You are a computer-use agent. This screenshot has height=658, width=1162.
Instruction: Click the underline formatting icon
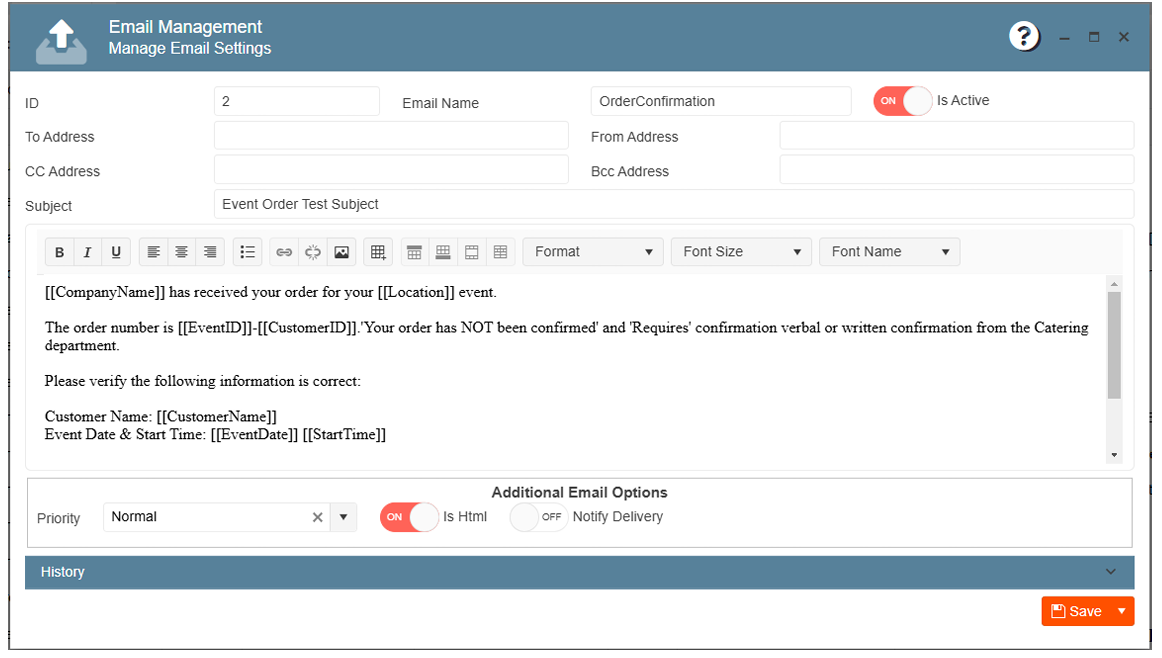[116, 253]
